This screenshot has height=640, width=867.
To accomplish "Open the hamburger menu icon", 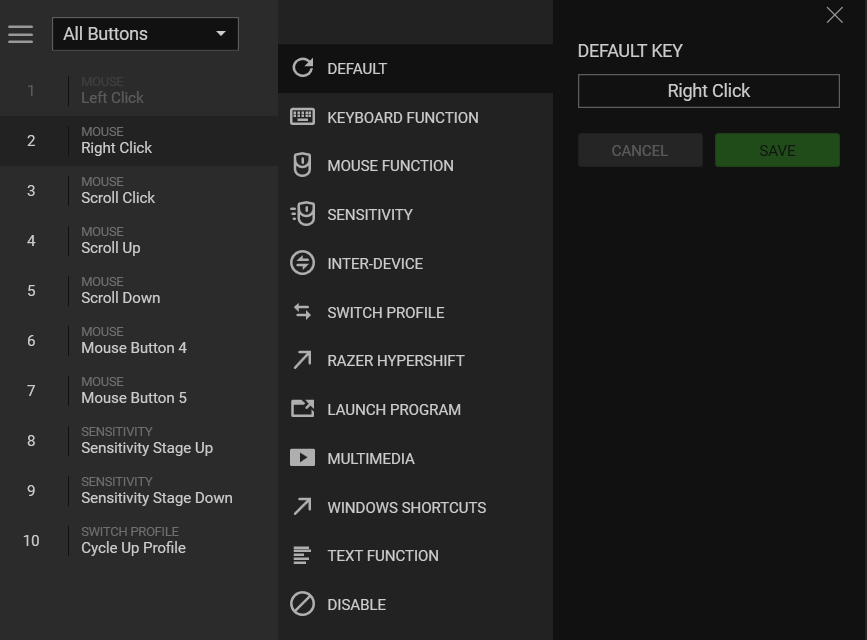I will click(21, 34).
